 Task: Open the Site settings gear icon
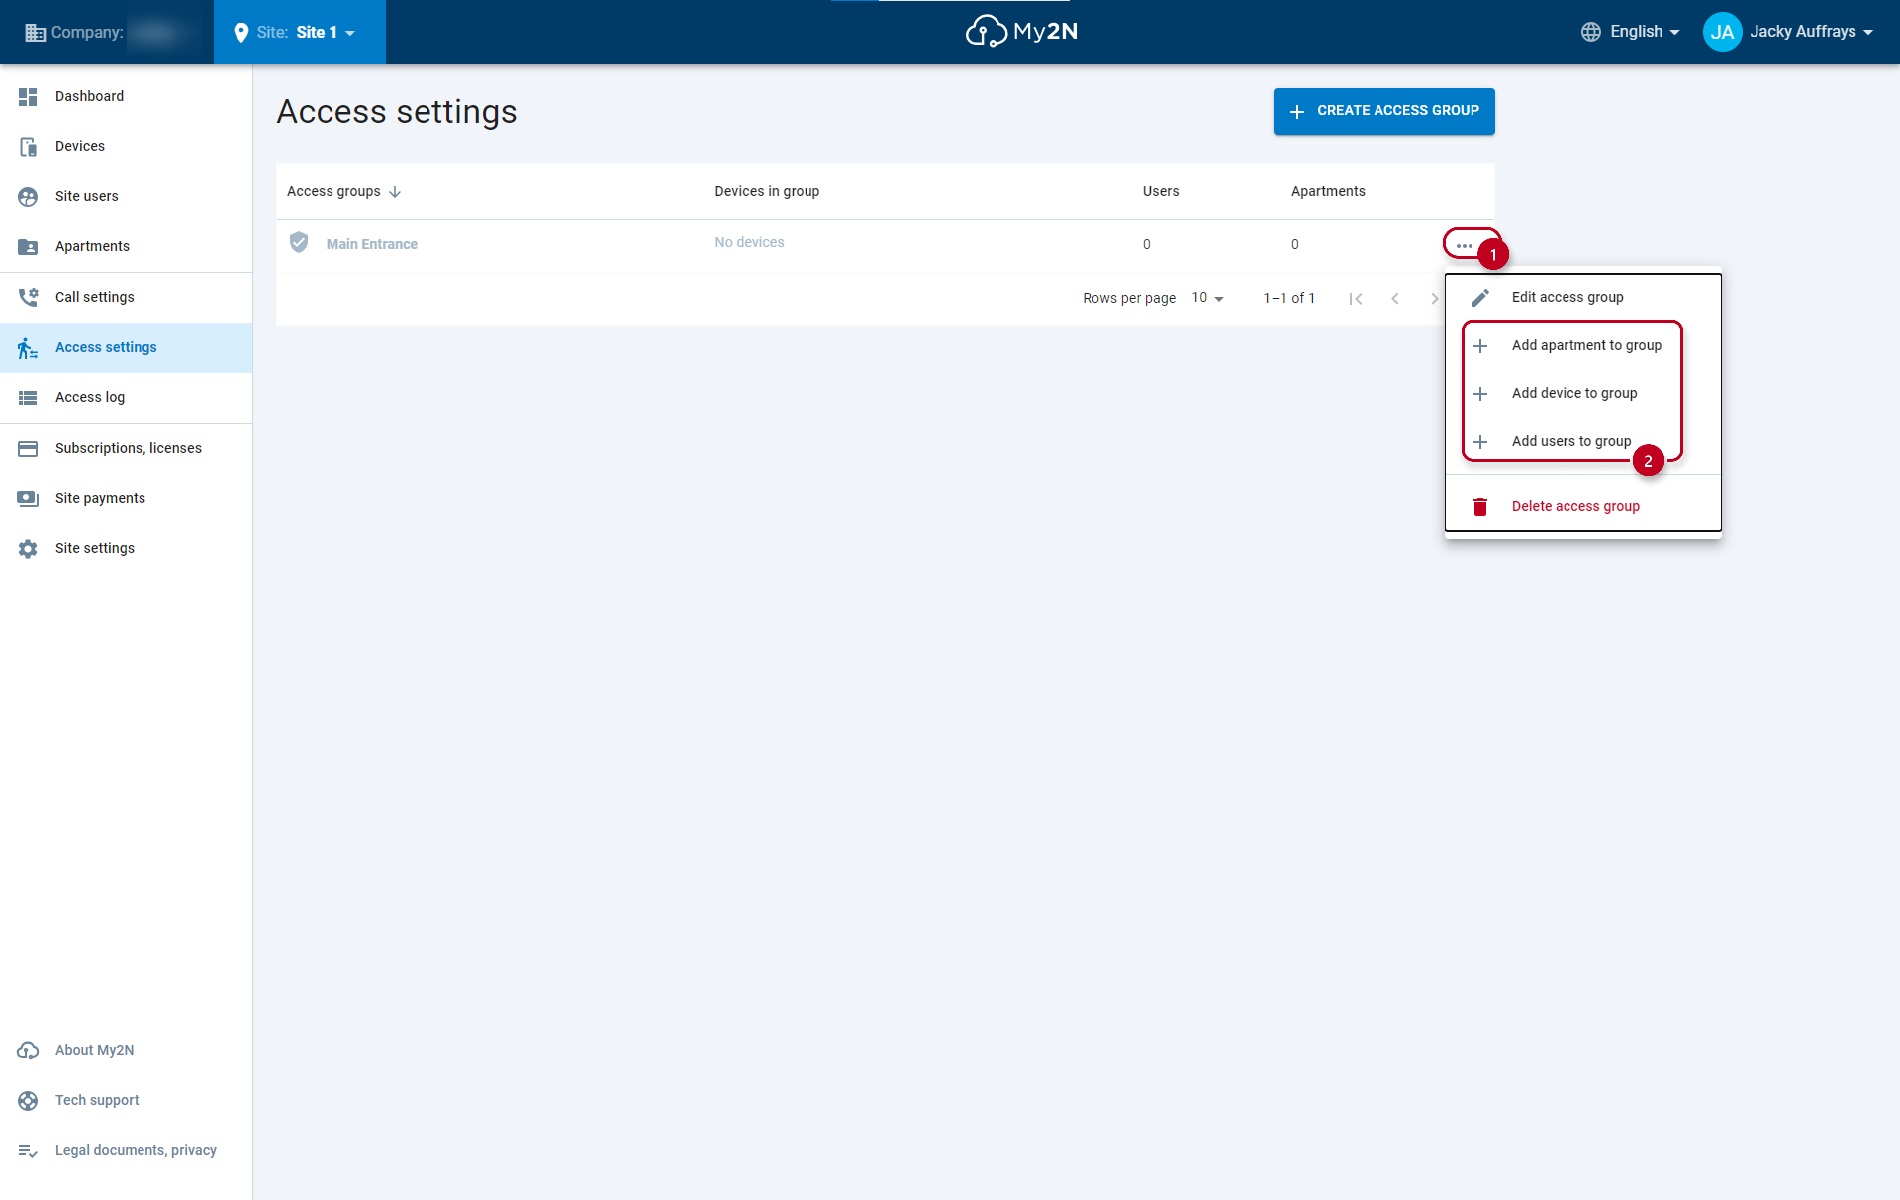[28, 549]
